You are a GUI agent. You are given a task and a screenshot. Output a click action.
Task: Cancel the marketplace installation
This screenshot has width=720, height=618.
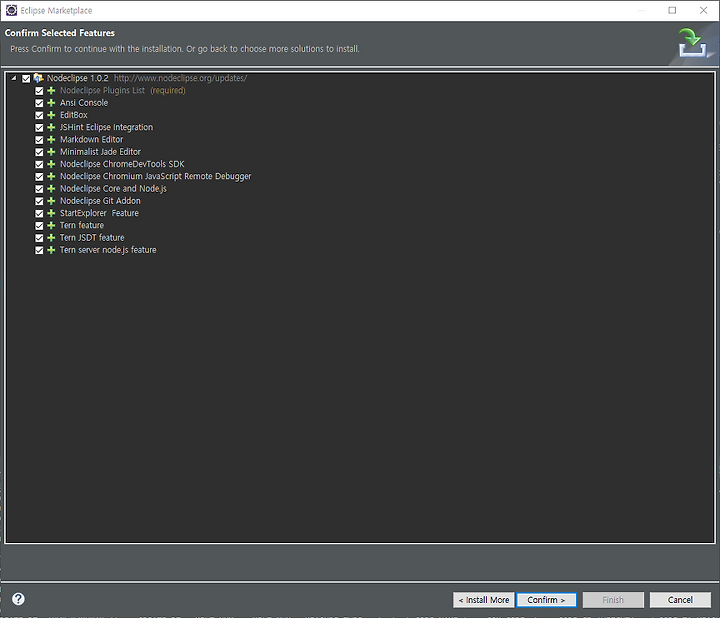[680, 600]
